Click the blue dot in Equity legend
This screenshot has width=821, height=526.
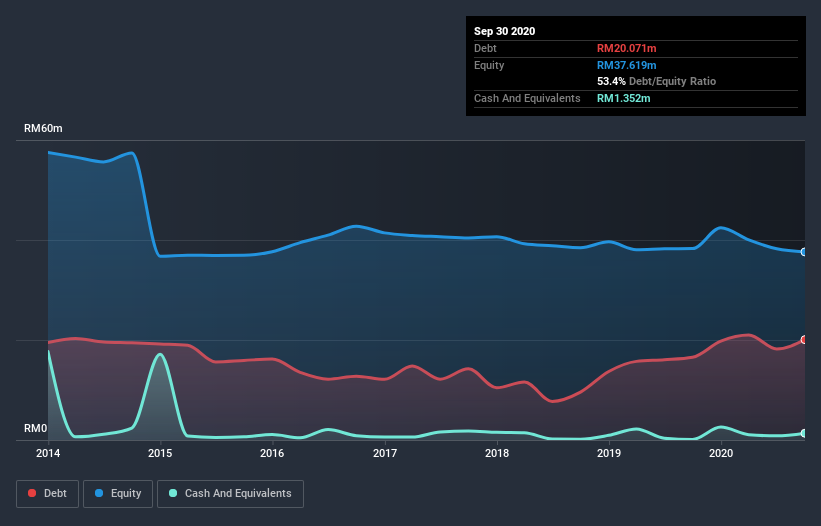point(99,493)
